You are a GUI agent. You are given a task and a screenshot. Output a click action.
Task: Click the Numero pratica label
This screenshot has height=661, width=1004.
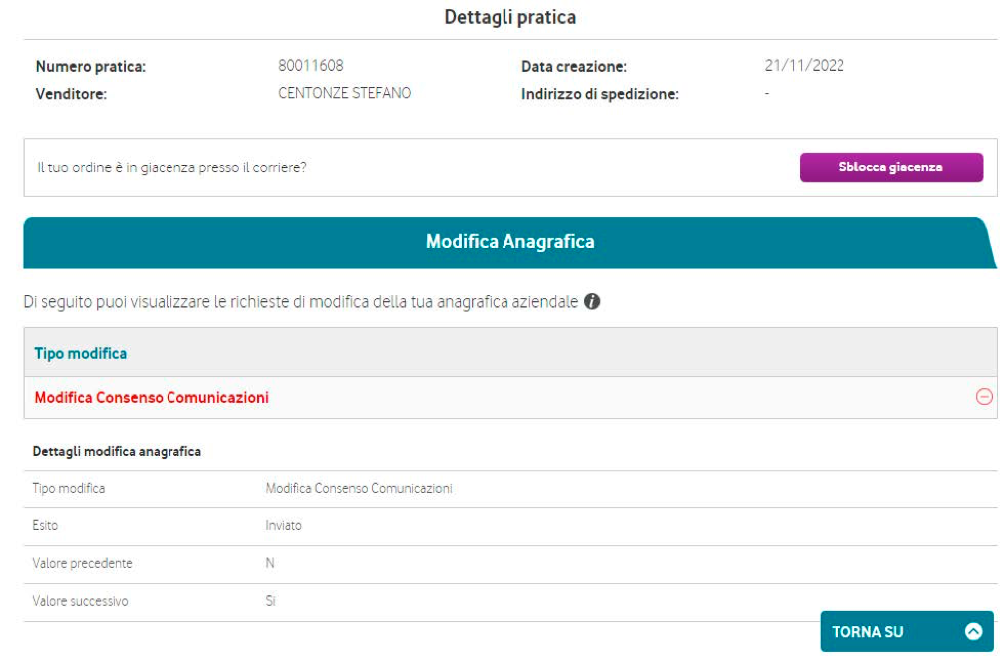[91, 67]
